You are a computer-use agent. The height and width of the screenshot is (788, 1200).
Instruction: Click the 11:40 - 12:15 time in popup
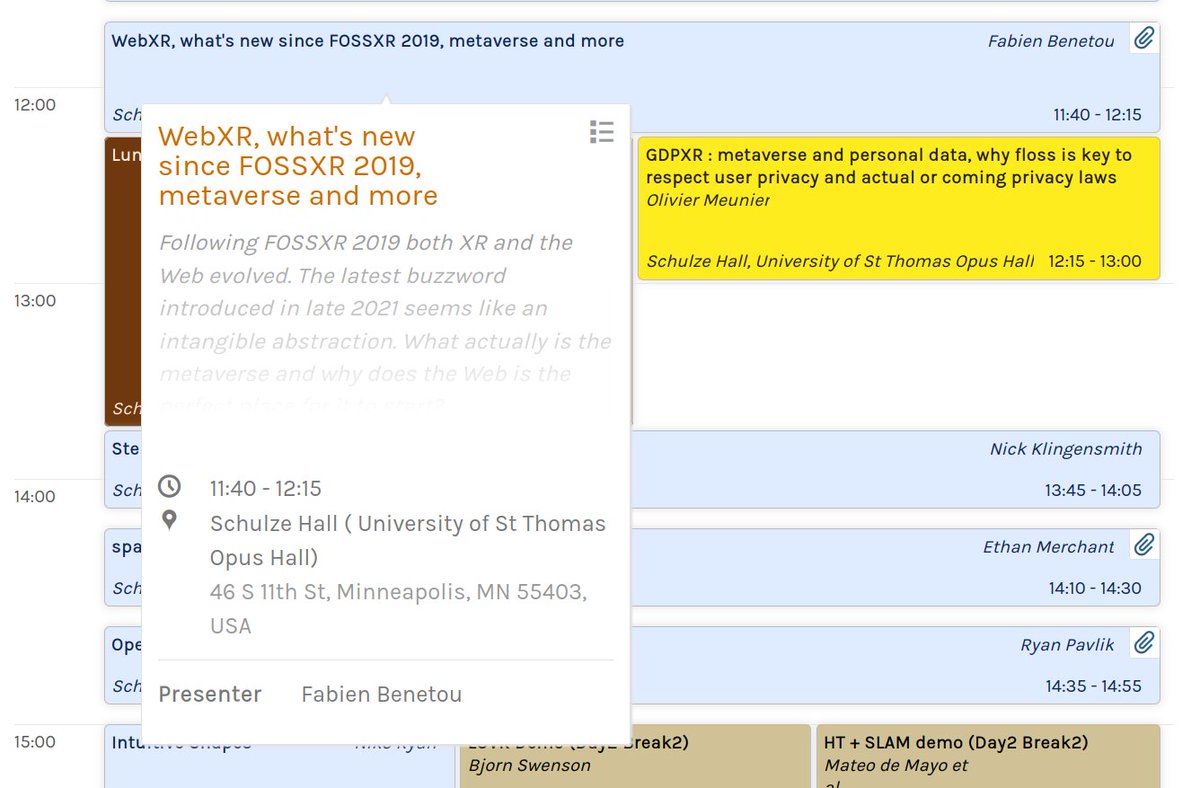click(265, 488)
